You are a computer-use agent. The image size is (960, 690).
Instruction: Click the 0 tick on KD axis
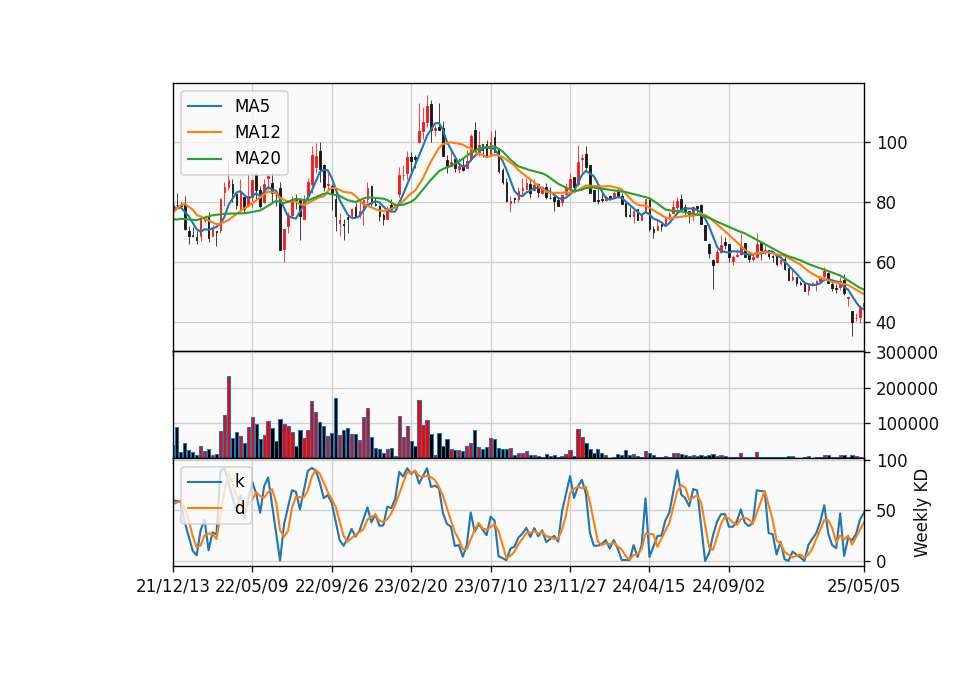[882, 561]
